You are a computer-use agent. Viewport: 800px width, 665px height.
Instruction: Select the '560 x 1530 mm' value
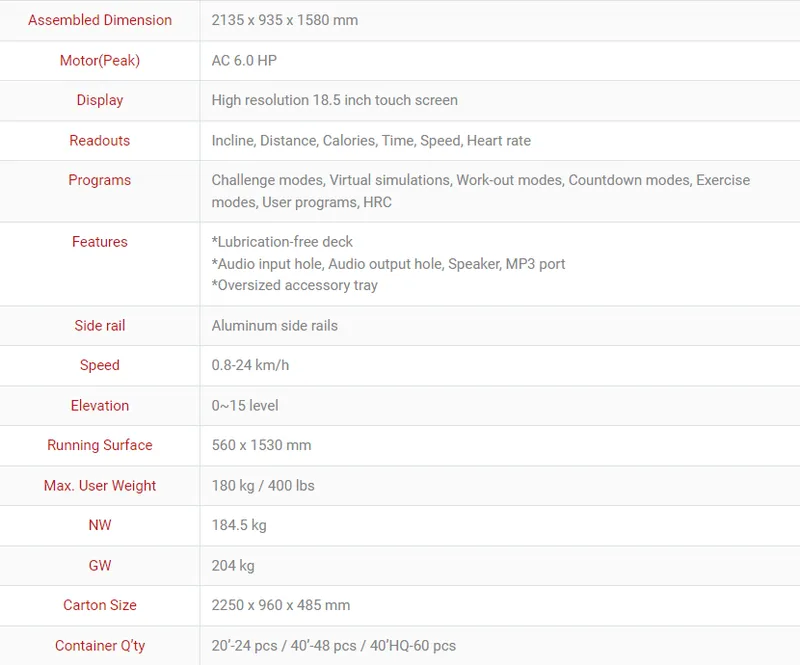point(261,445)
